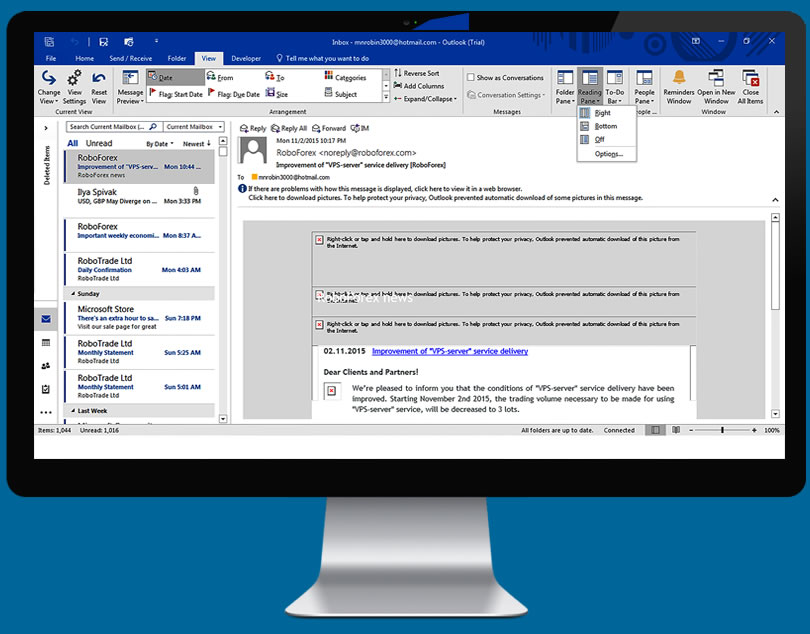This screenshot has width=810, height=634.
Task: Open the Current Mailbox scope dropdown
Action: (194, 127)
